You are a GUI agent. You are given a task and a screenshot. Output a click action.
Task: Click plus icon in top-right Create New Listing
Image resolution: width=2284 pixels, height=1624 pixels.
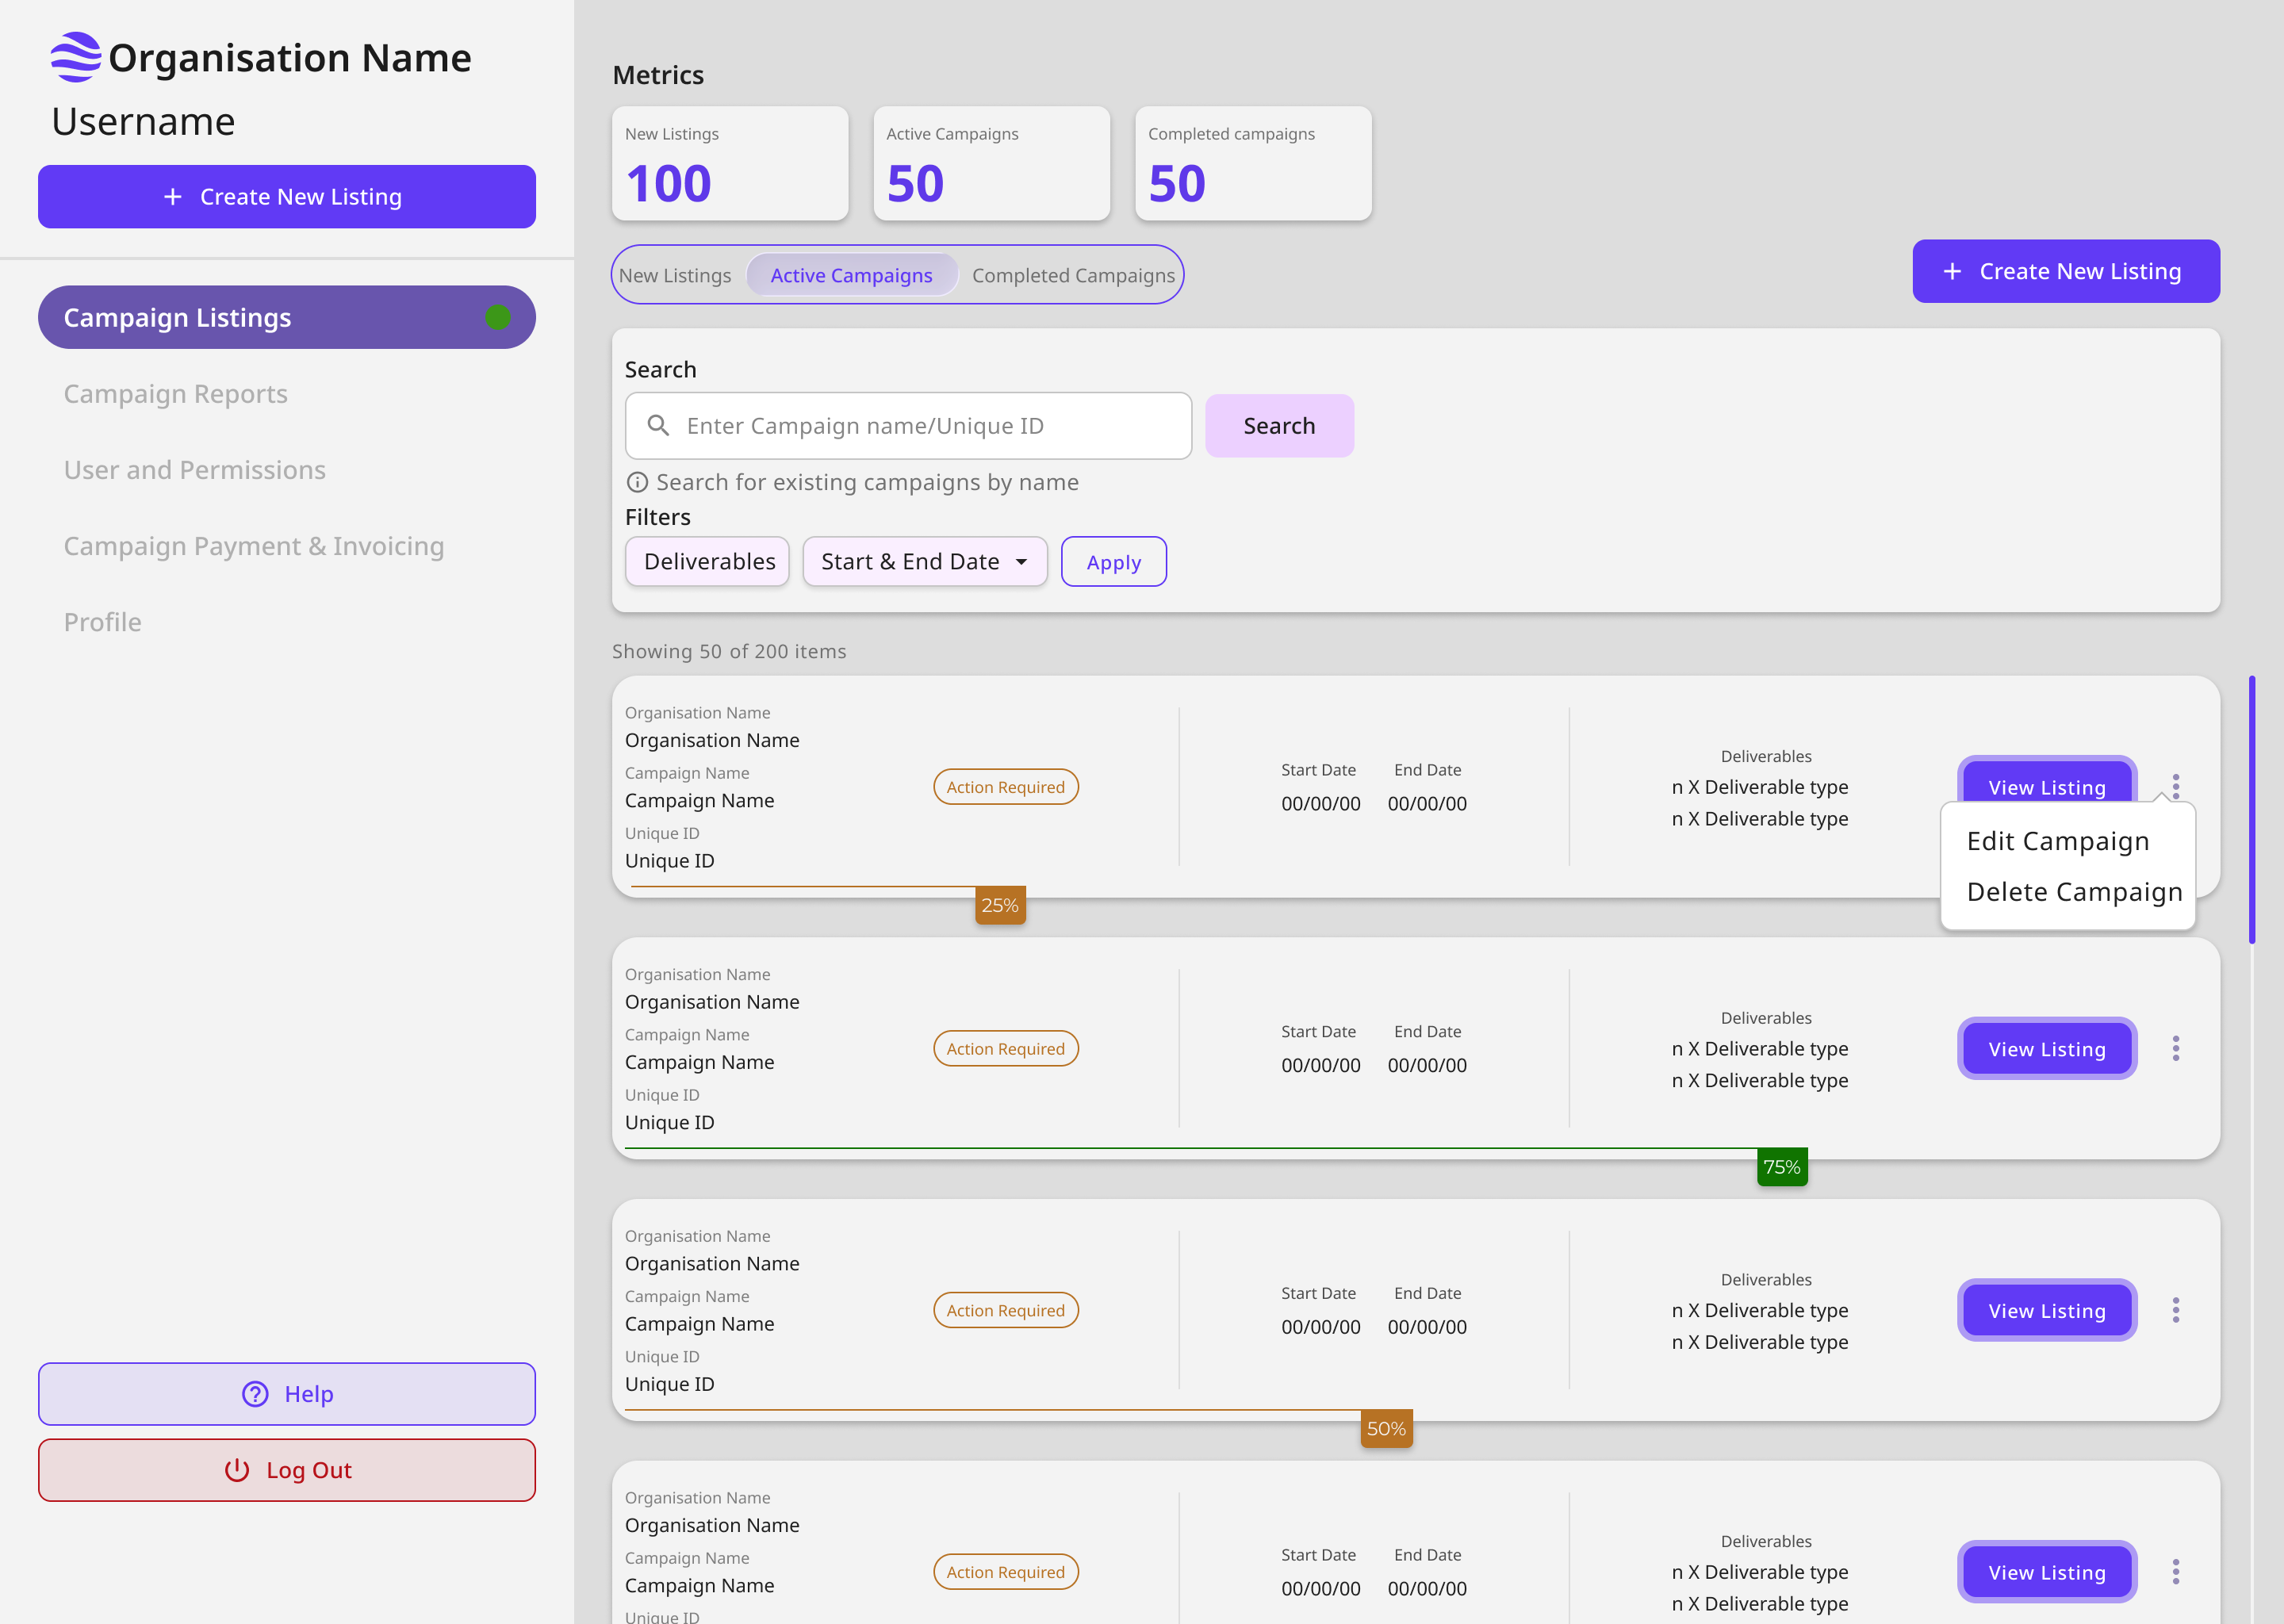[1952, 271]
